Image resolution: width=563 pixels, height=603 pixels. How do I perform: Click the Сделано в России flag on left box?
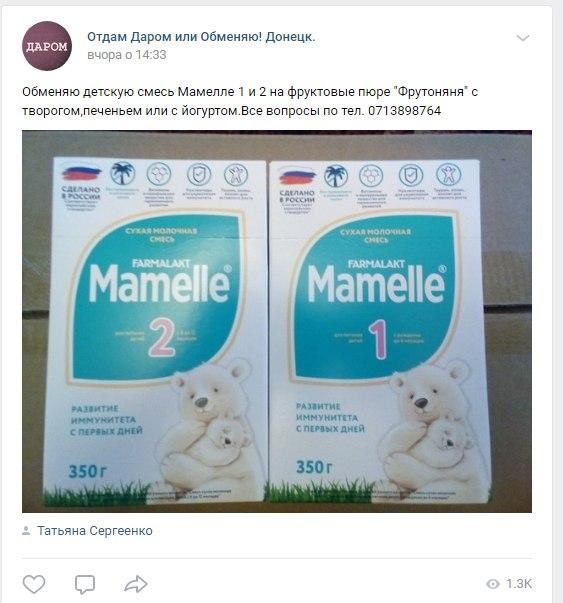pos(82,173)
